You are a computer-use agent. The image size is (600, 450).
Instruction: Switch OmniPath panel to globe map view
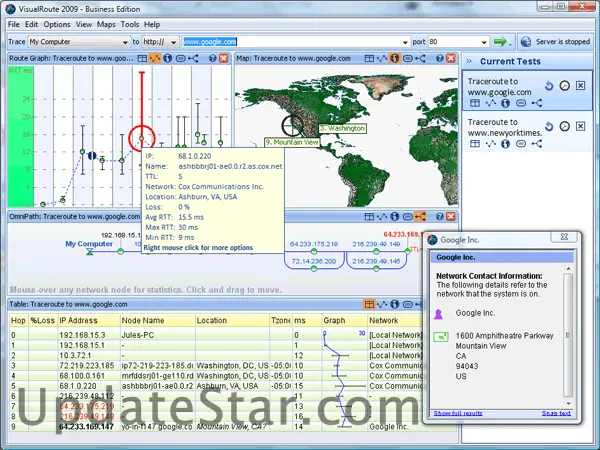(395, 217)
